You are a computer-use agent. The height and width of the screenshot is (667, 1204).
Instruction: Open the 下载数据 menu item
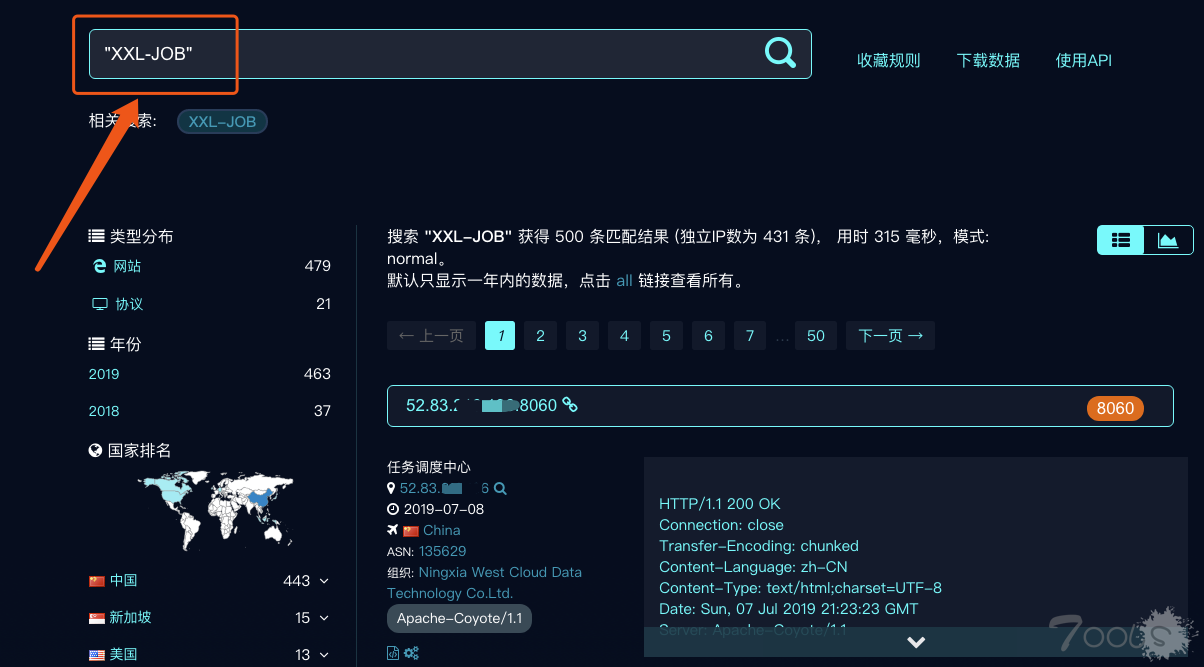click(988, 60)
